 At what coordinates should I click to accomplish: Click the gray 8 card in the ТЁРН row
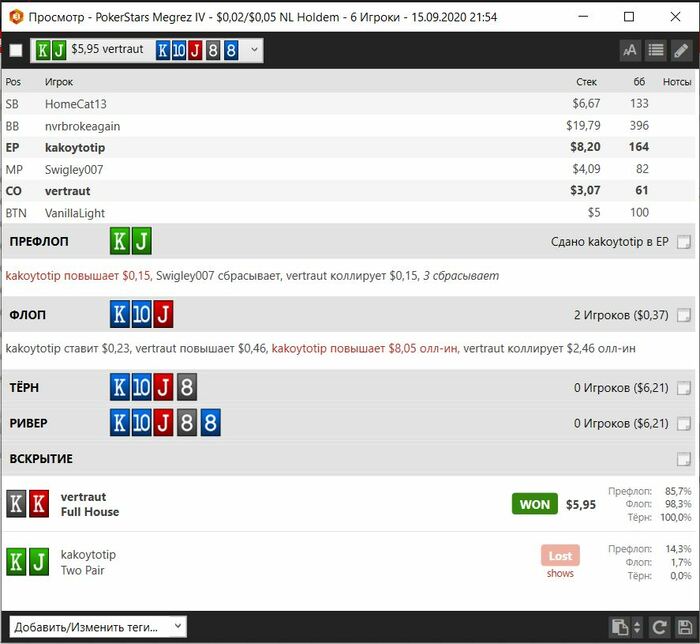point(187,387)
